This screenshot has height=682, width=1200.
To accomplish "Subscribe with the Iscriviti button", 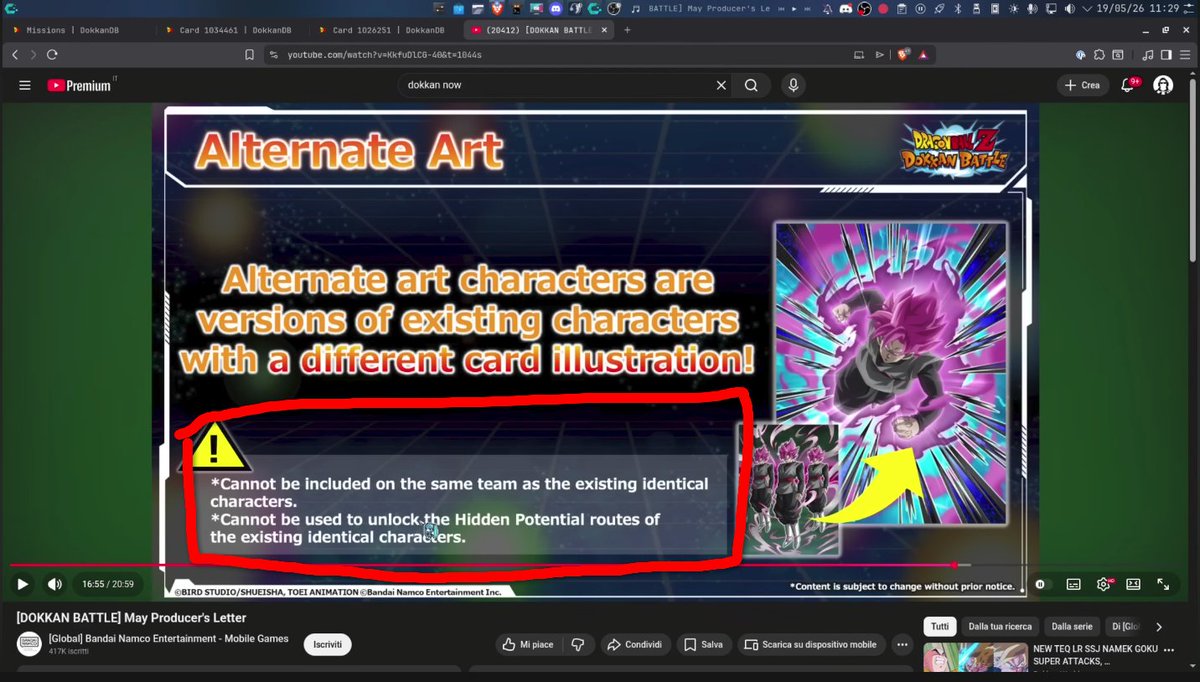I will (328, 645).
